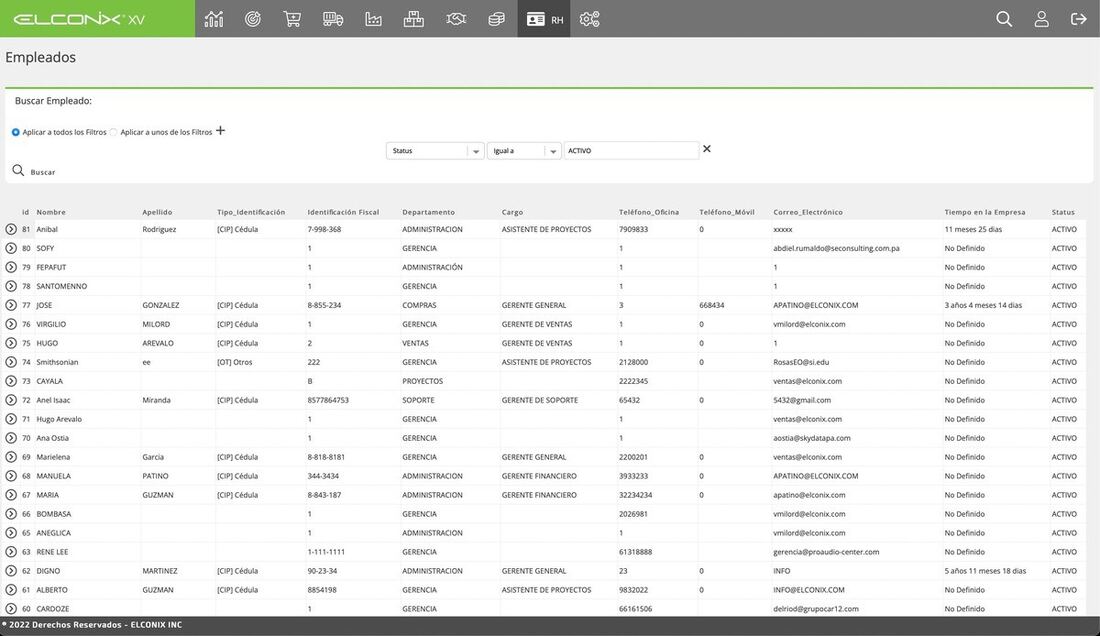Viewport: 1100px width, 636px height.
Task: Click the 5 años 11 meses 18 días cell
Action: (985, 571)
